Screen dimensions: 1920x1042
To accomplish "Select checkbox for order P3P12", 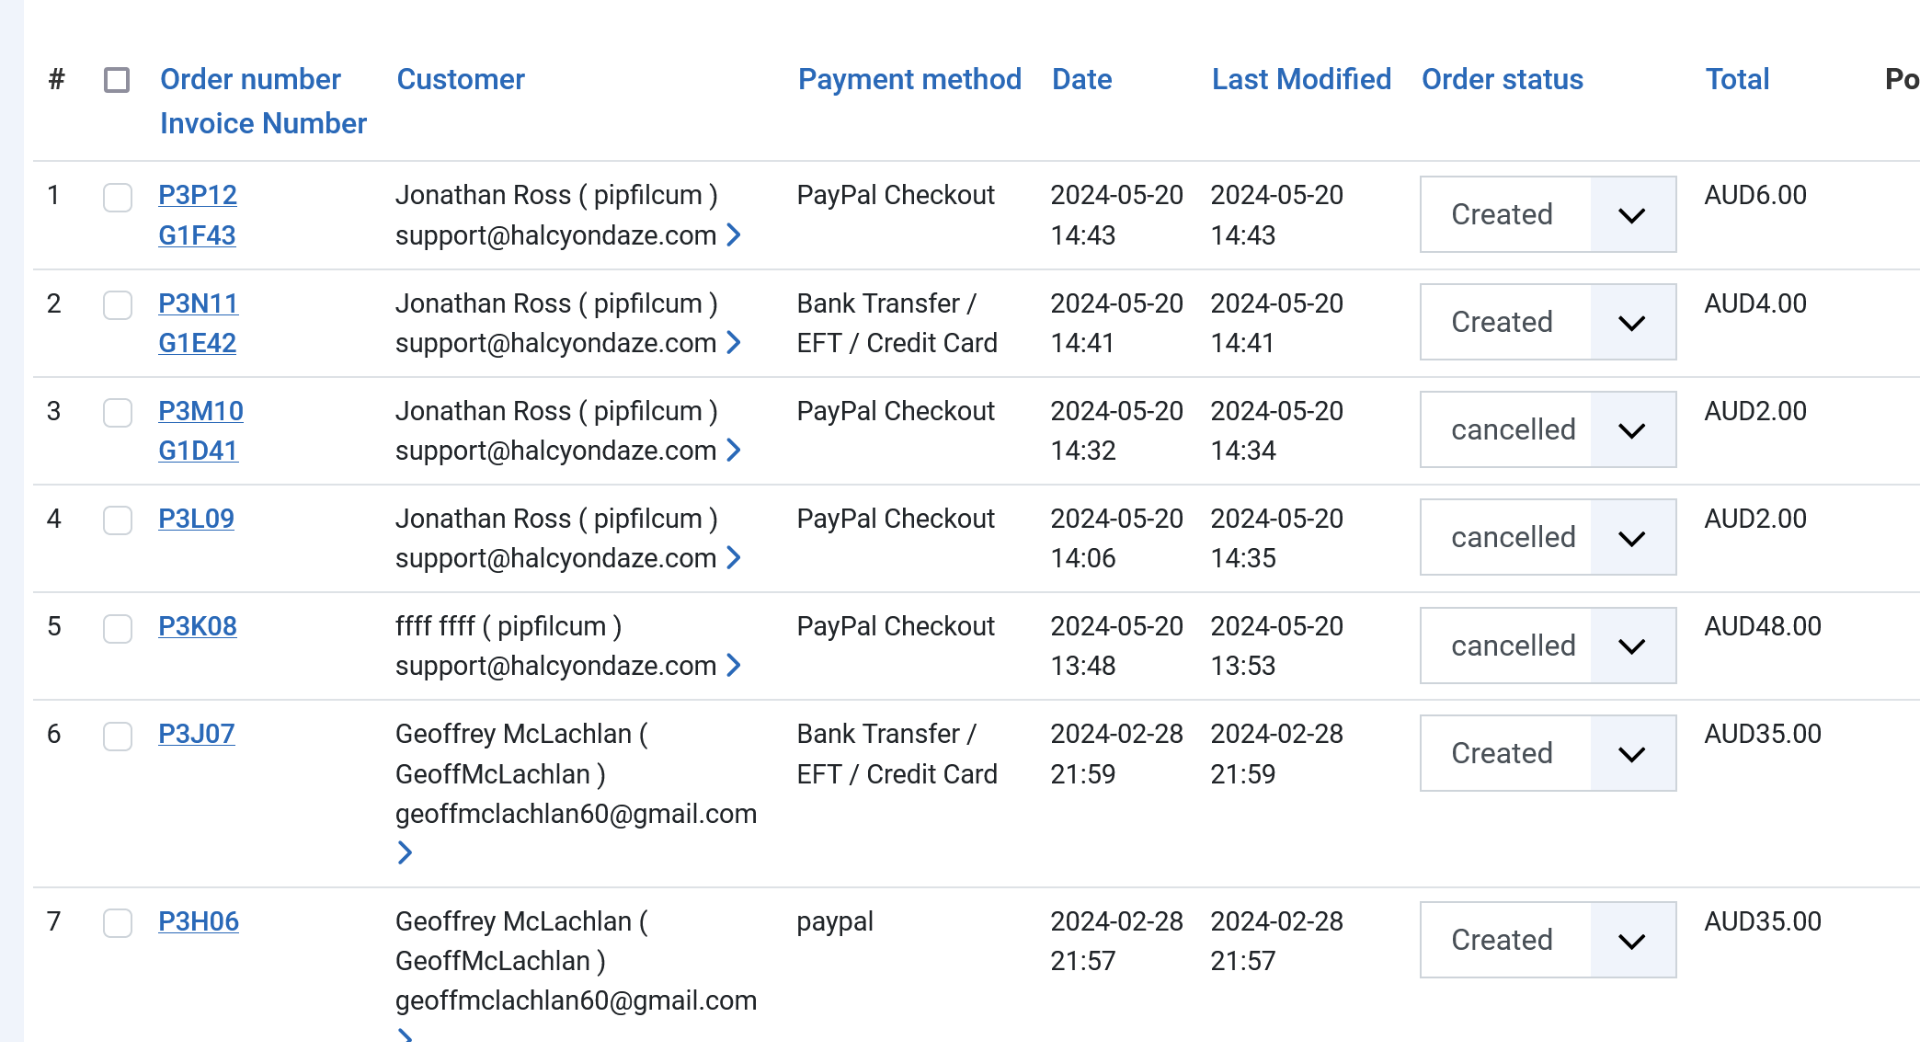I will 118,197.
